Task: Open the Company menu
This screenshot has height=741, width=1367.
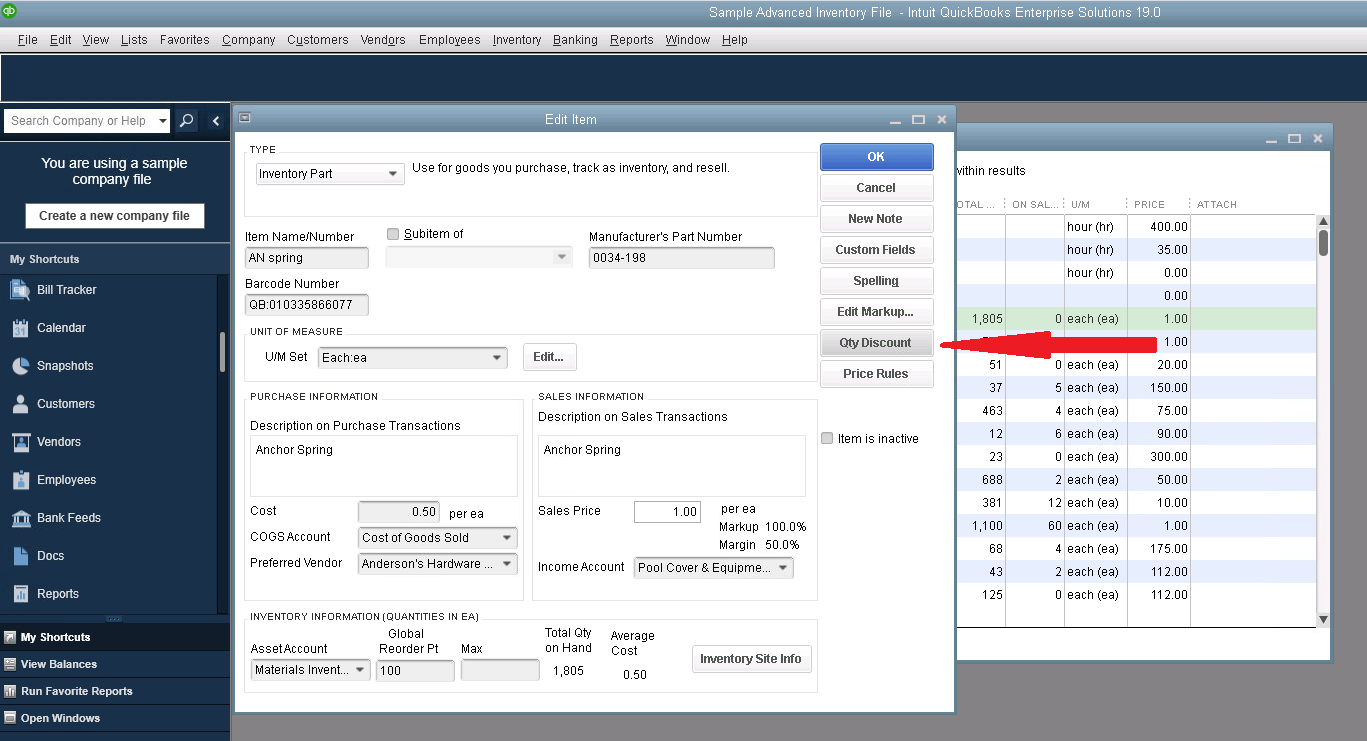Action: click(249, 40)
